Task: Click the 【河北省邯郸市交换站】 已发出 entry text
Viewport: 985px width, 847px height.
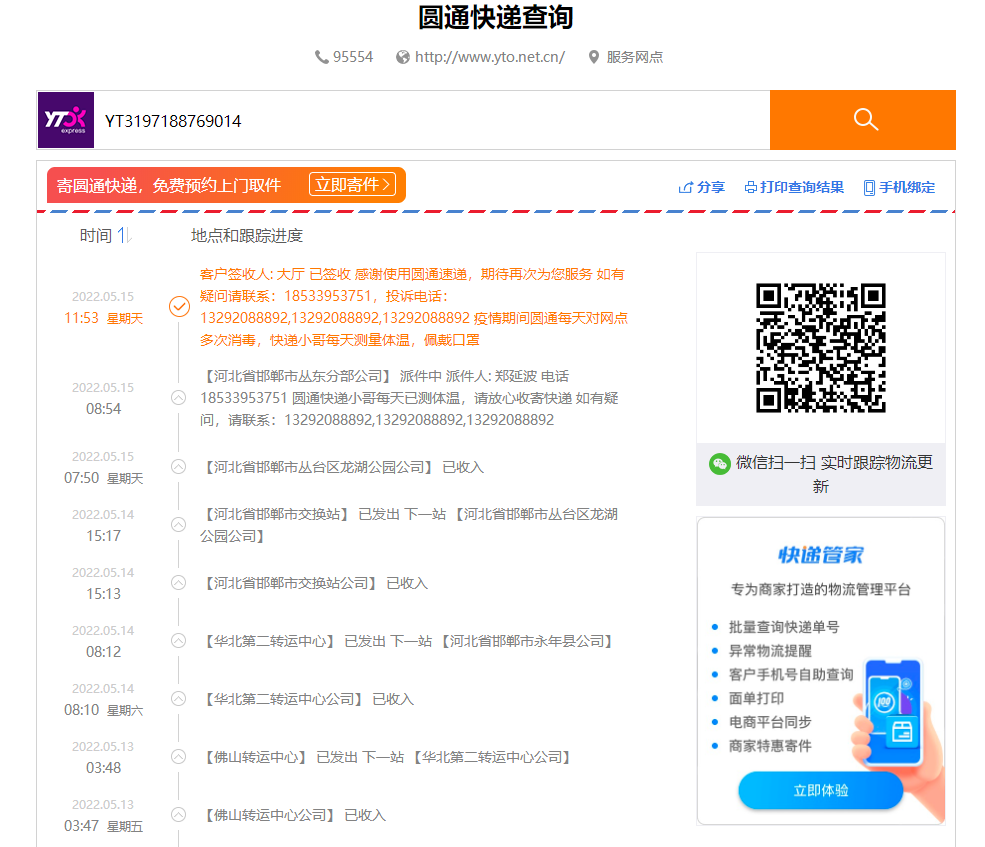Action: tap(409, 525)
